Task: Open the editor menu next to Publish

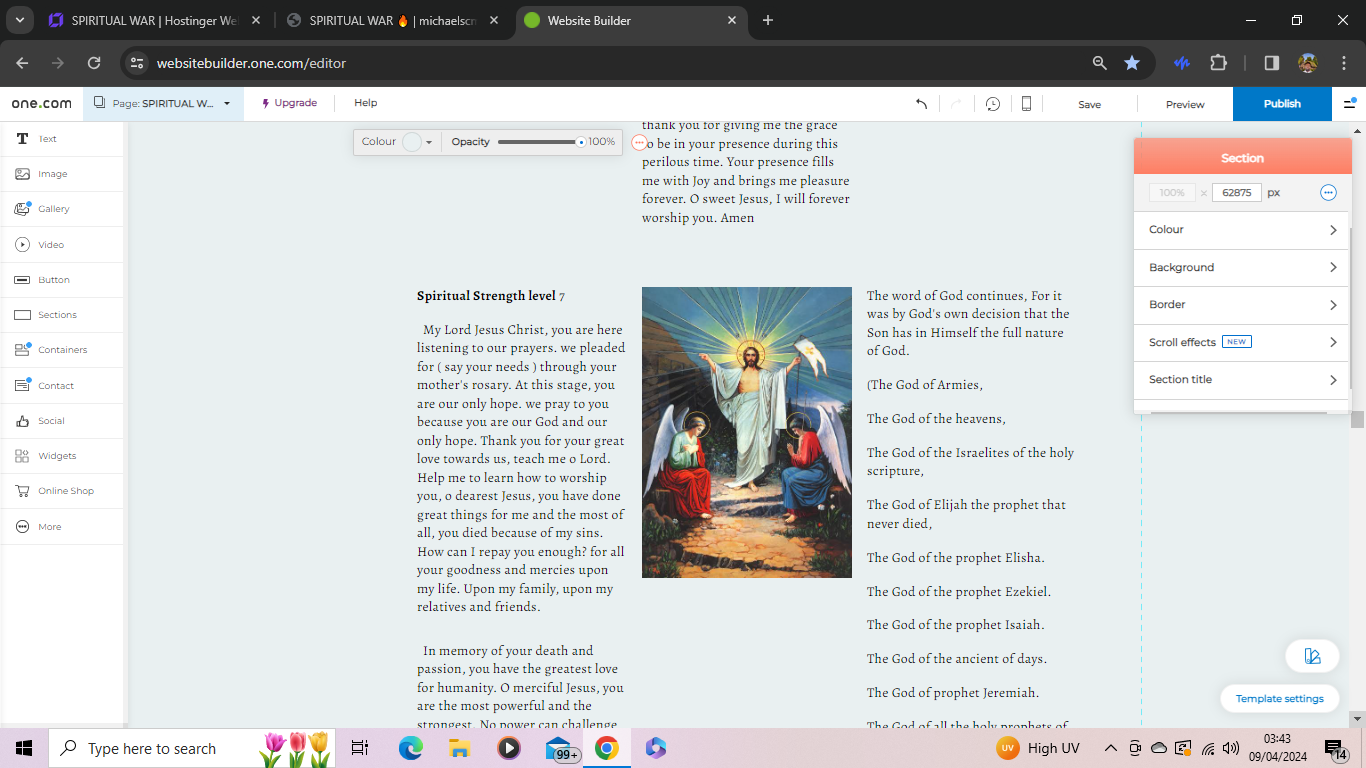Action: pos(1350,103)
